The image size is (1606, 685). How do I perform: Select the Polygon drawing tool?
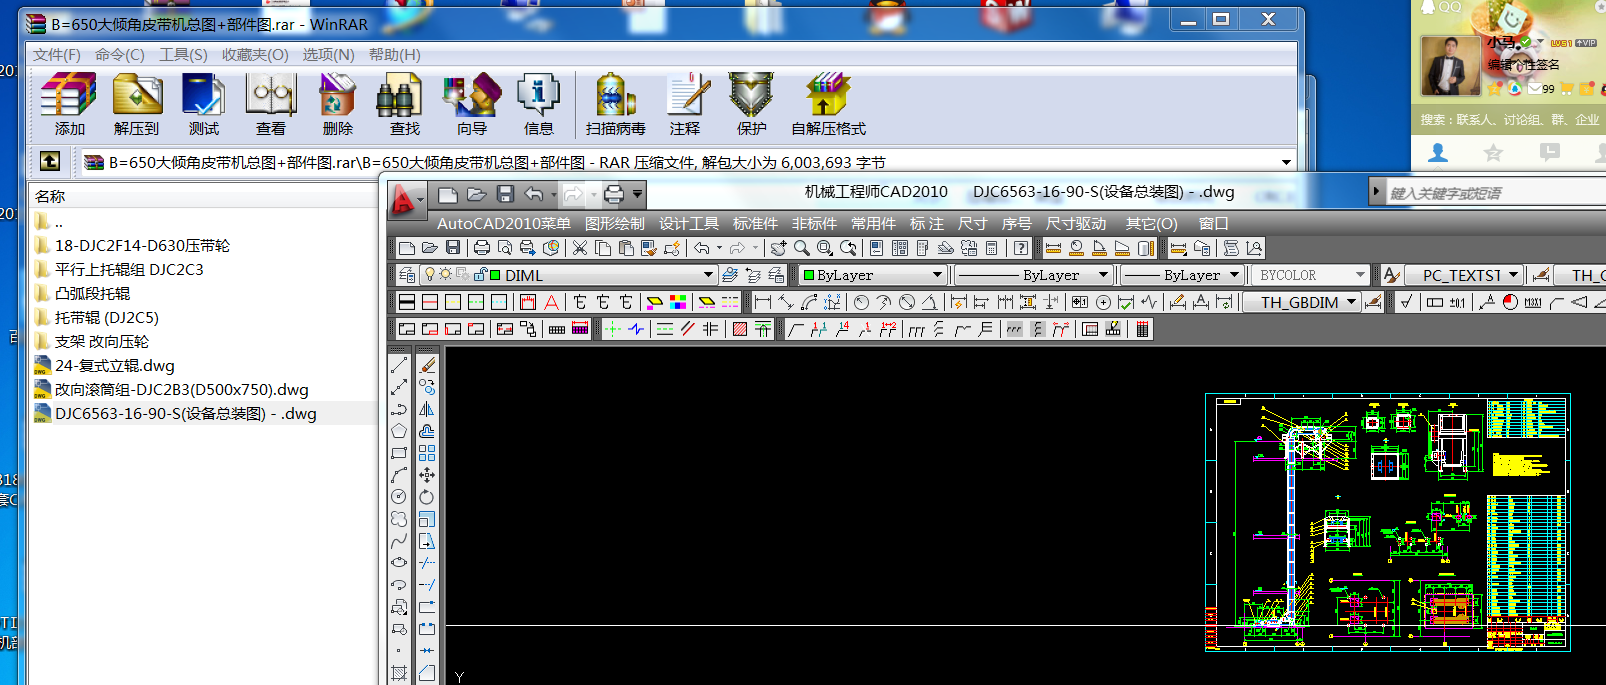point(399,431)
